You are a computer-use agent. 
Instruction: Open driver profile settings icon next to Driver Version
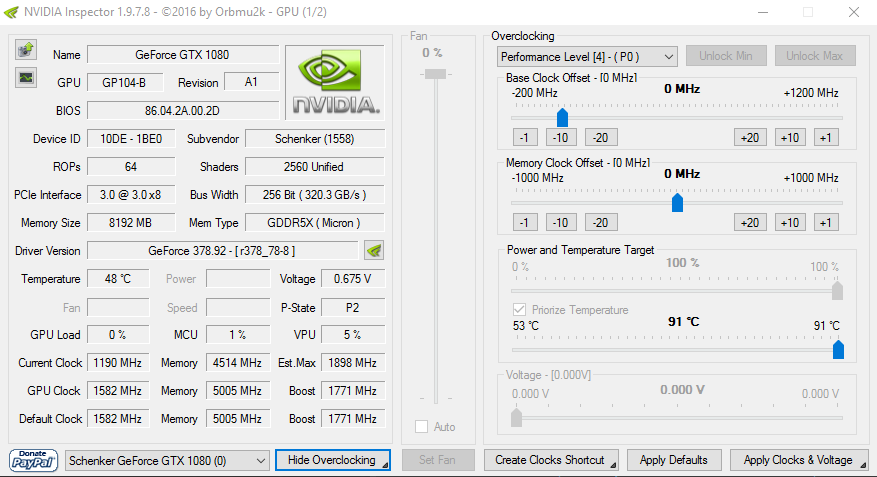tap(374, 251)
